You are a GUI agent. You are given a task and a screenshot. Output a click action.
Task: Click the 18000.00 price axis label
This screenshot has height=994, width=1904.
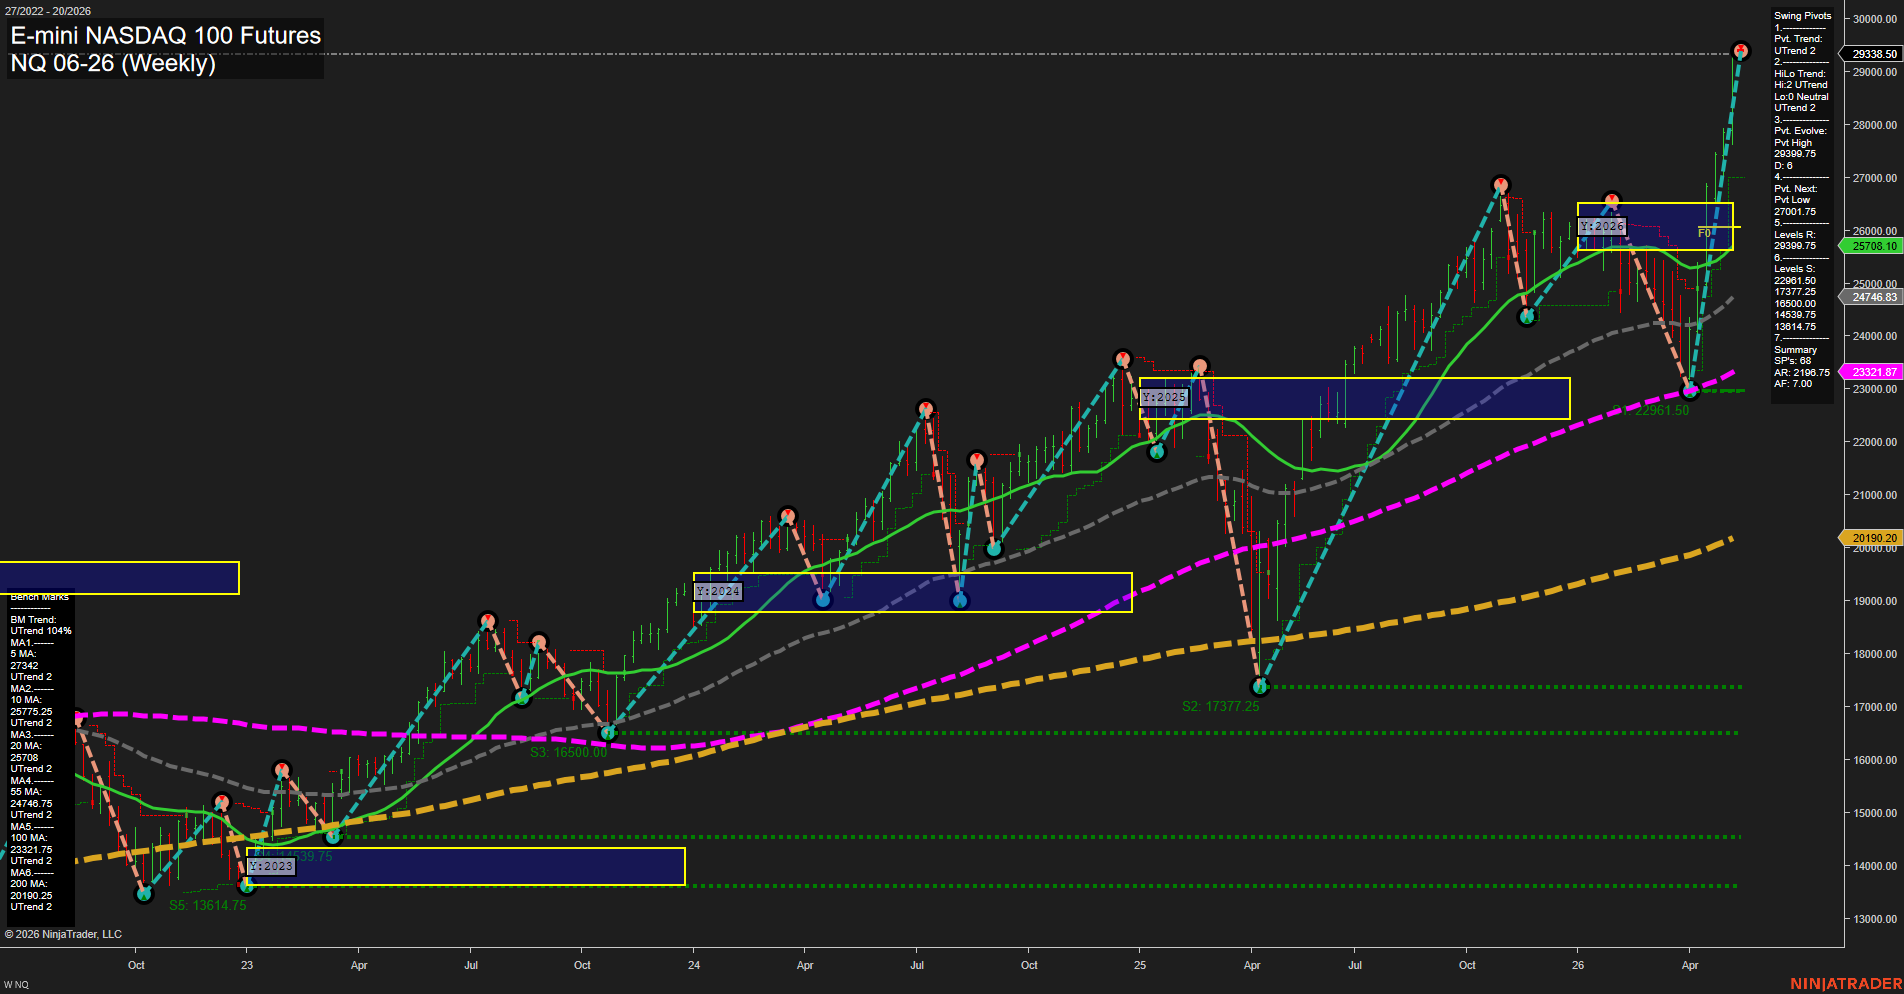point(1875,654)
